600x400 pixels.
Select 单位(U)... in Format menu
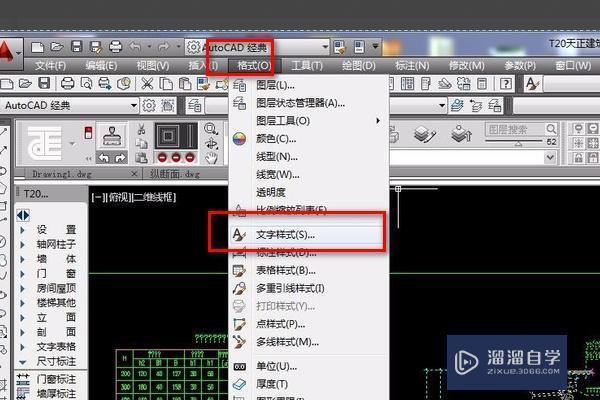[309, 366]
